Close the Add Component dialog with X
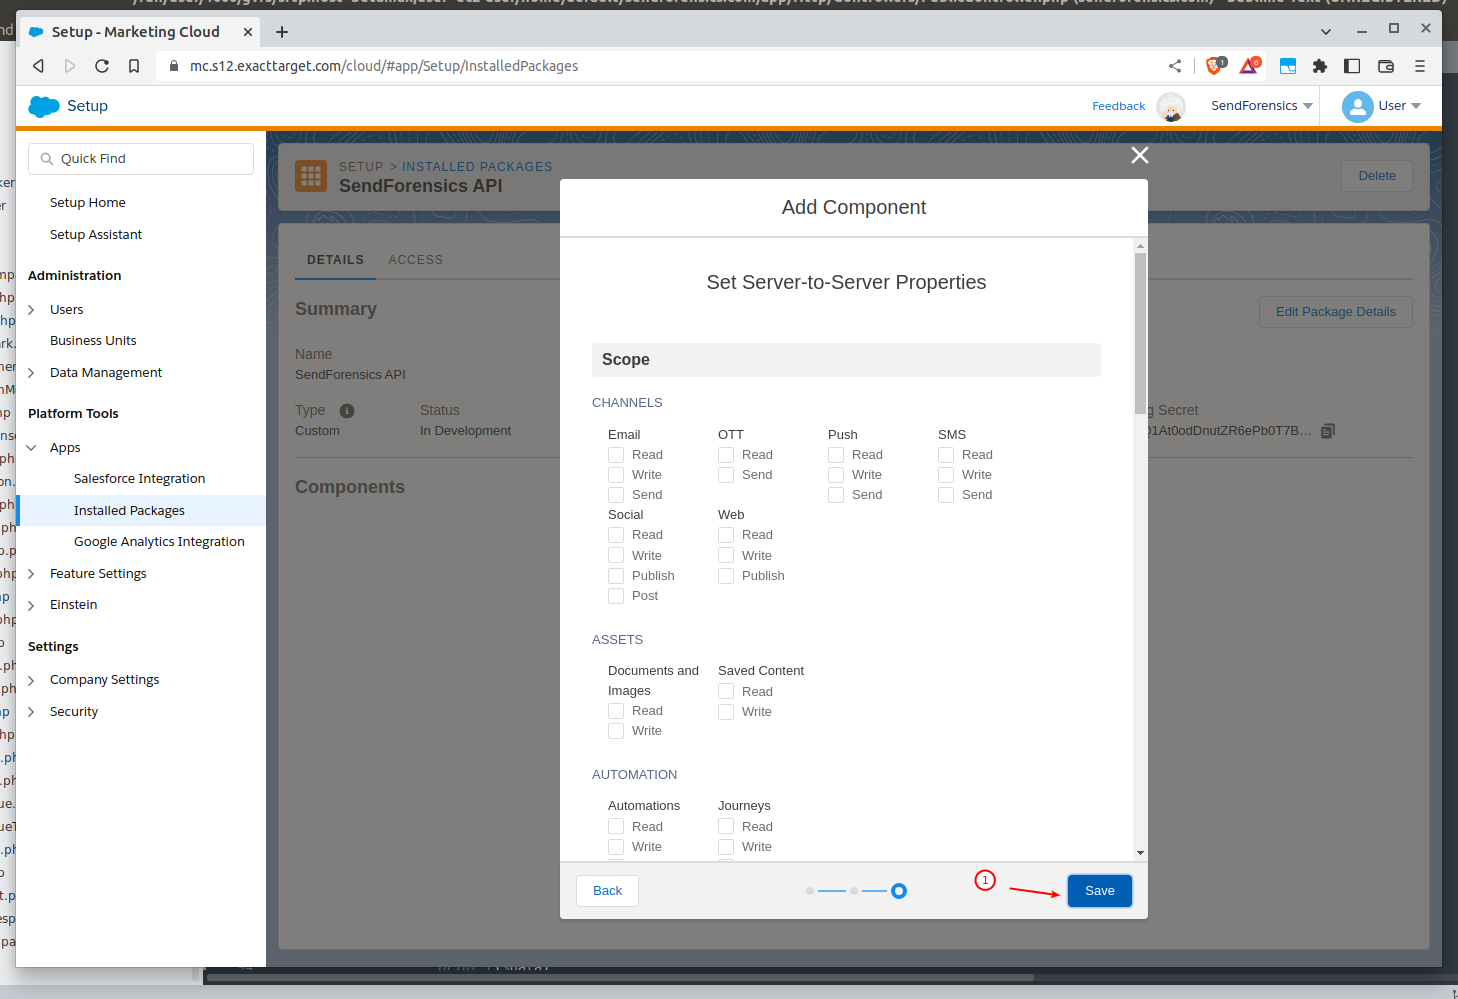This screenshot has width=1458, height=999. point(1139,155)
